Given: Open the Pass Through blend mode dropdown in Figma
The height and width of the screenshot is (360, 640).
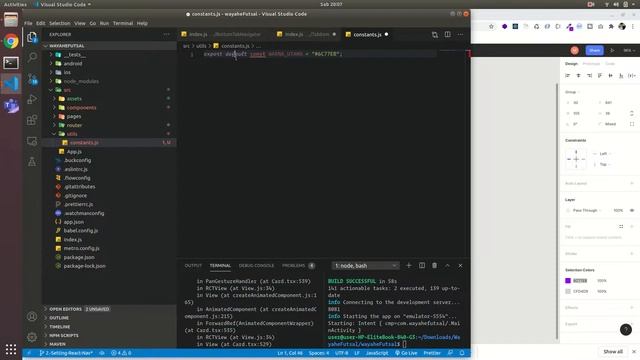Looking at the screenshot, I should pos(587,210).
